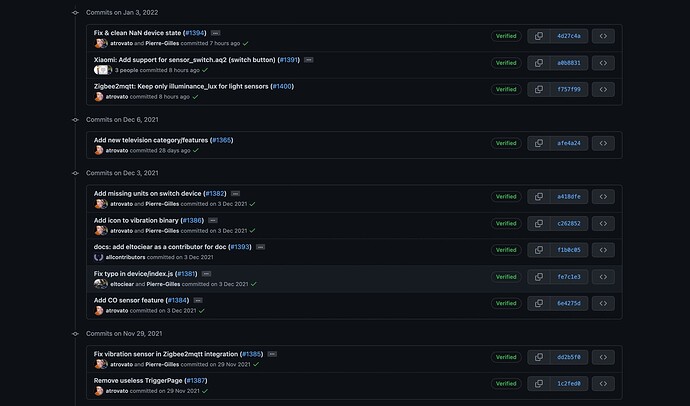The width and height of the screenshot is (690, 406).
Task: Show build status check for Fix & clean NaN commit
Action: 246,44
